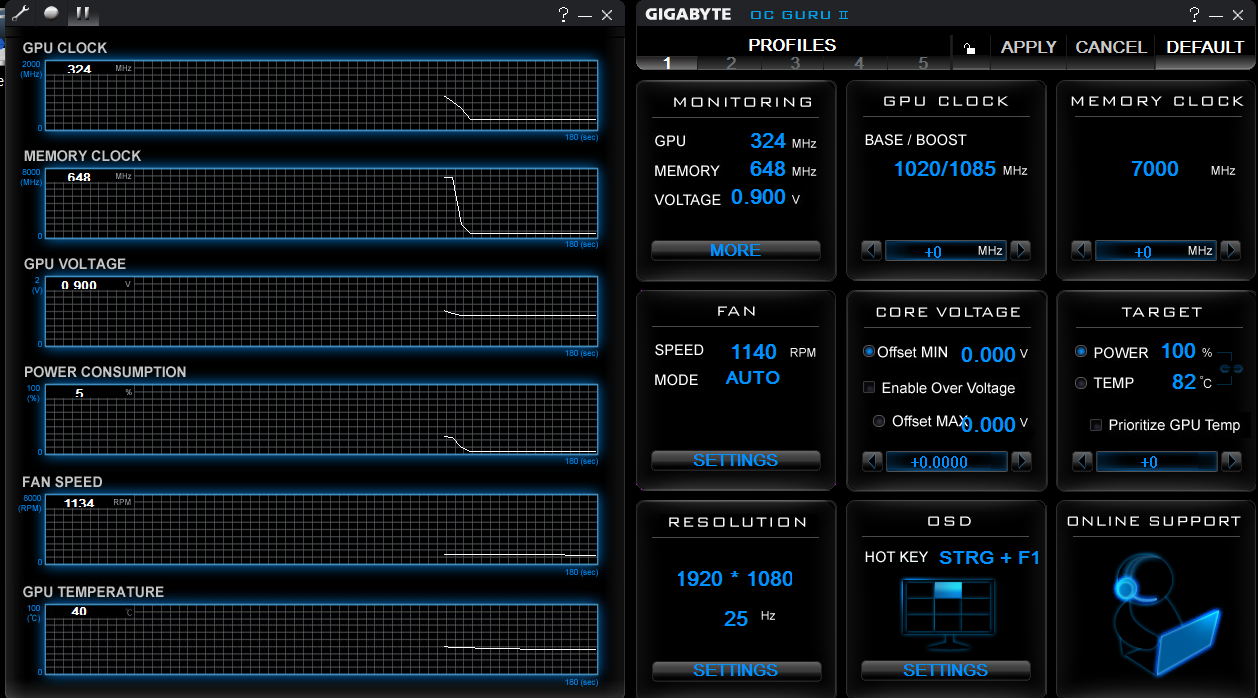Increase the core voltage offset with the right arrow
Viewport: 1258px width, 698px height.
1021,461
